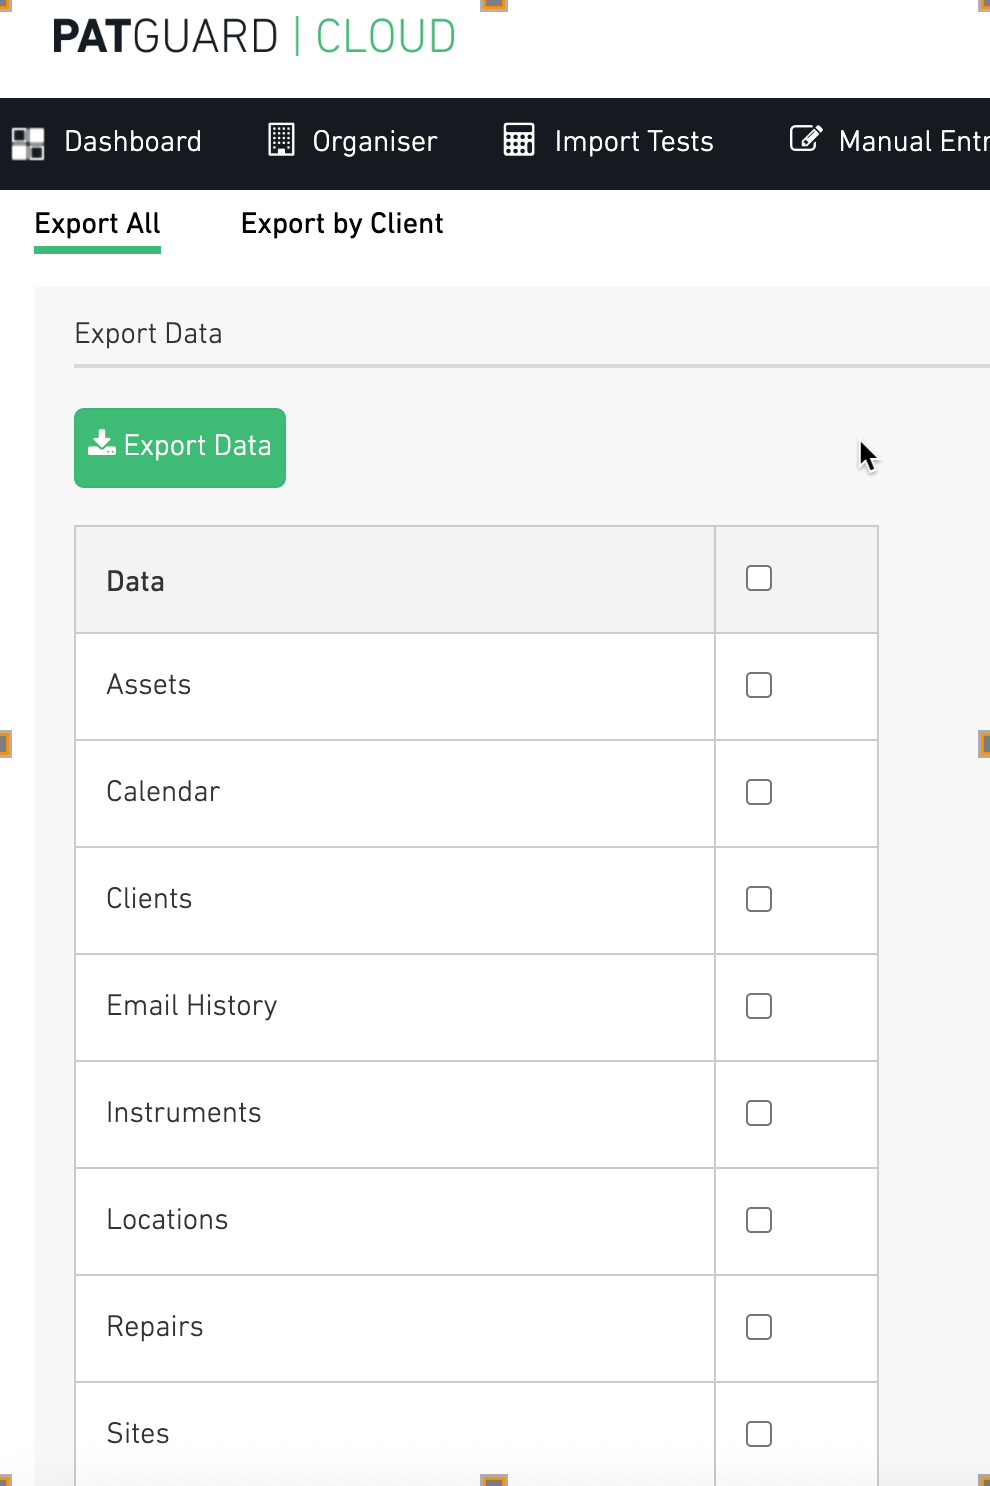
Task: Check the Clients checkbox
Action: (x=759, y=899)
